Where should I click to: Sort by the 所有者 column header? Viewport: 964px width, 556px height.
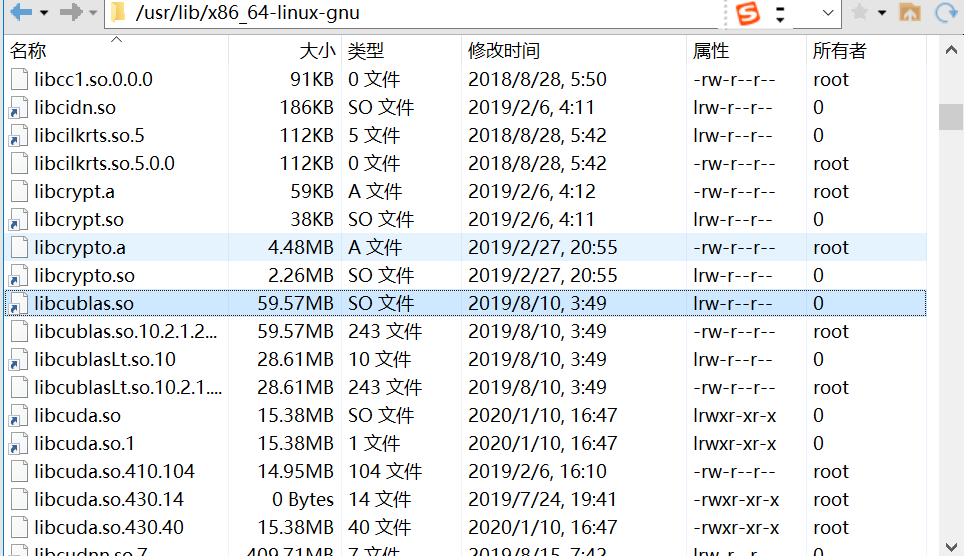866,50
